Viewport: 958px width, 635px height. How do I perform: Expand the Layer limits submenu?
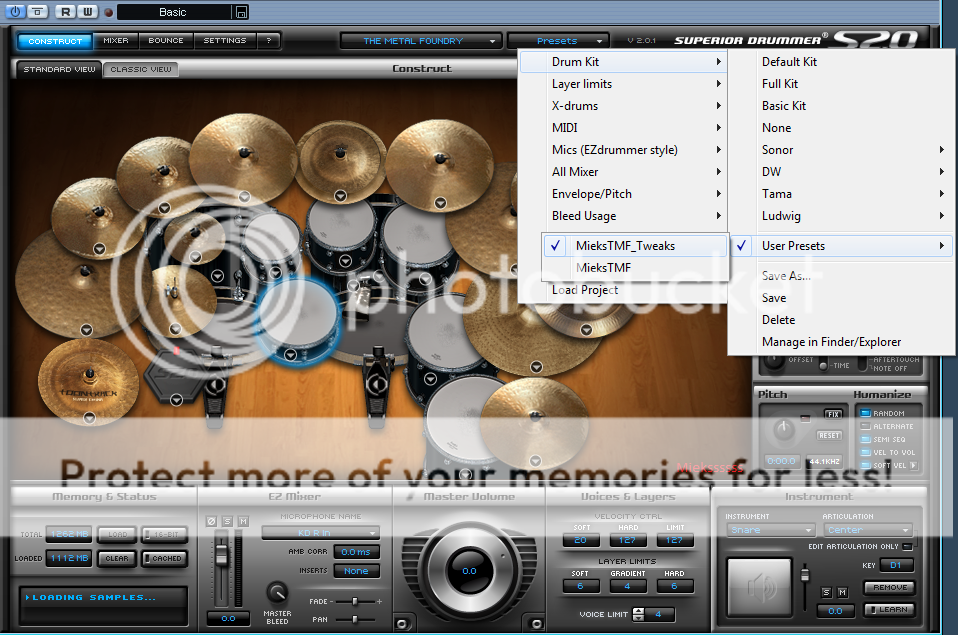pyautogui.click(x=623, y=84)
